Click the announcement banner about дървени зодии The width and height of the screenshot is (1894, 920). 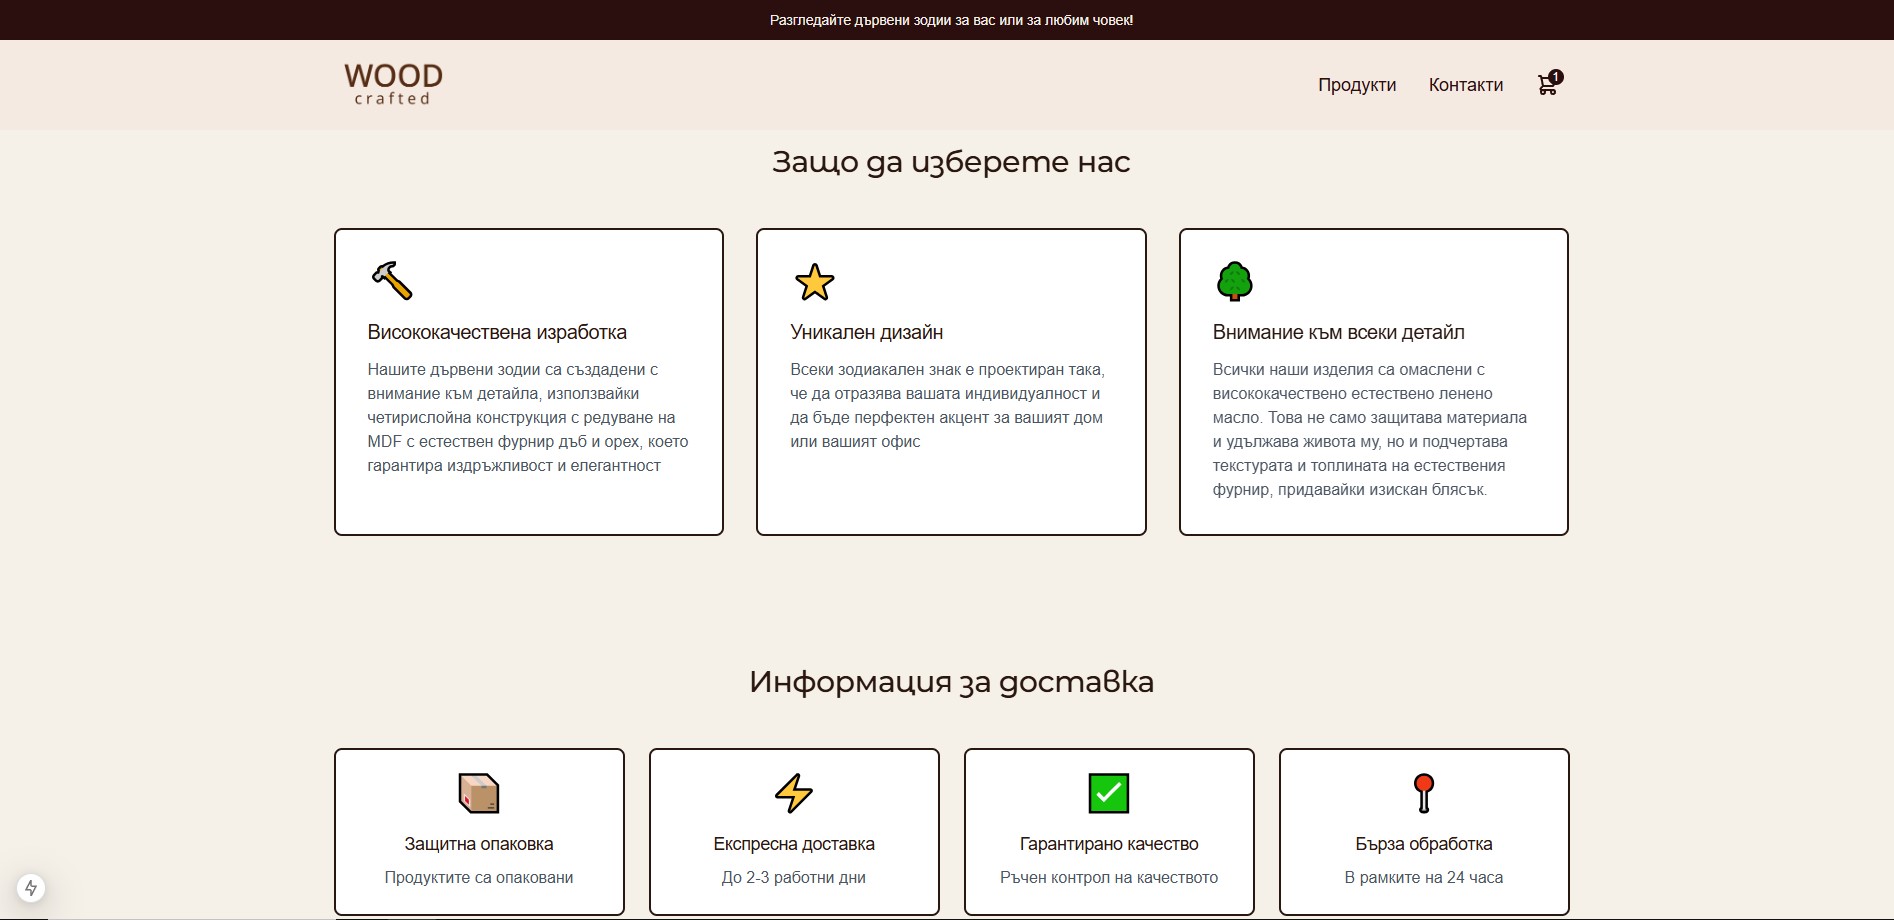pos(947,18)
